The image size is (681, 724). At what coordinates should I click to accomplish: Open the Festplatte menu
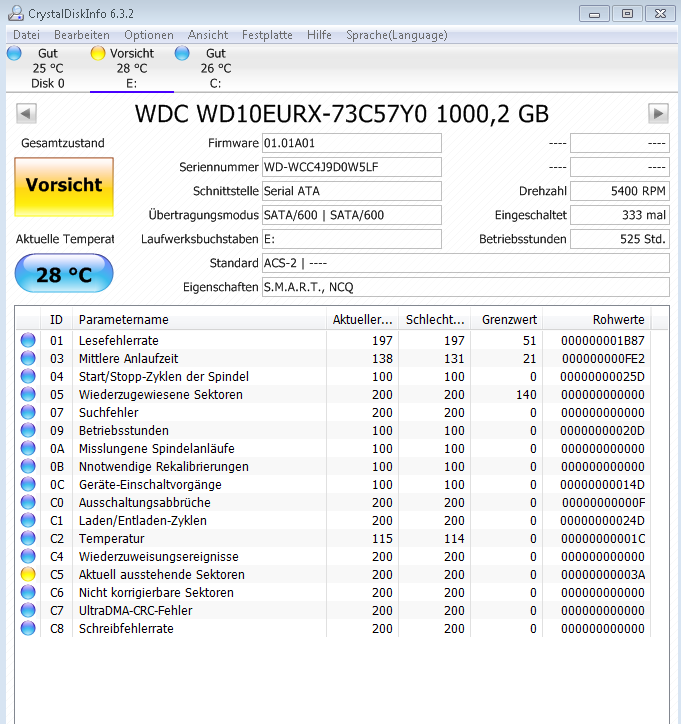click(x=267, y=35)
